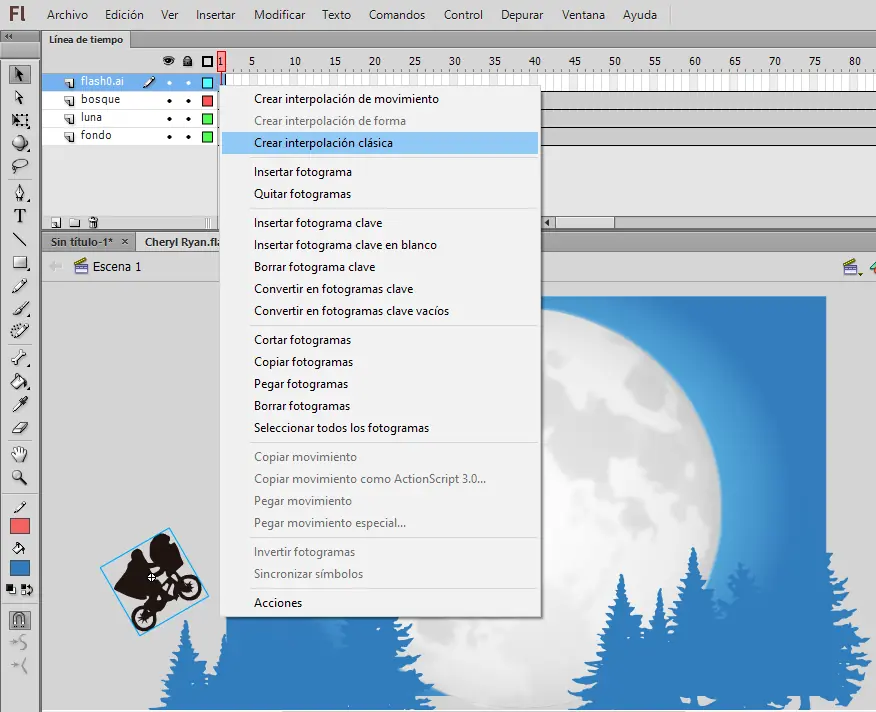Open the Ventana menu
876x712 pixels.
point(583,15)
